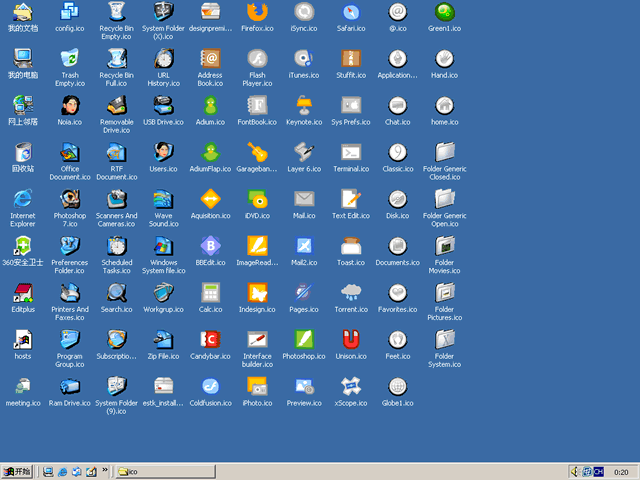The width and height of the screenshot is (640, 480).
Task: Click the ico window taskbar button
Action: pyautogui.click(x=164, y=471)
